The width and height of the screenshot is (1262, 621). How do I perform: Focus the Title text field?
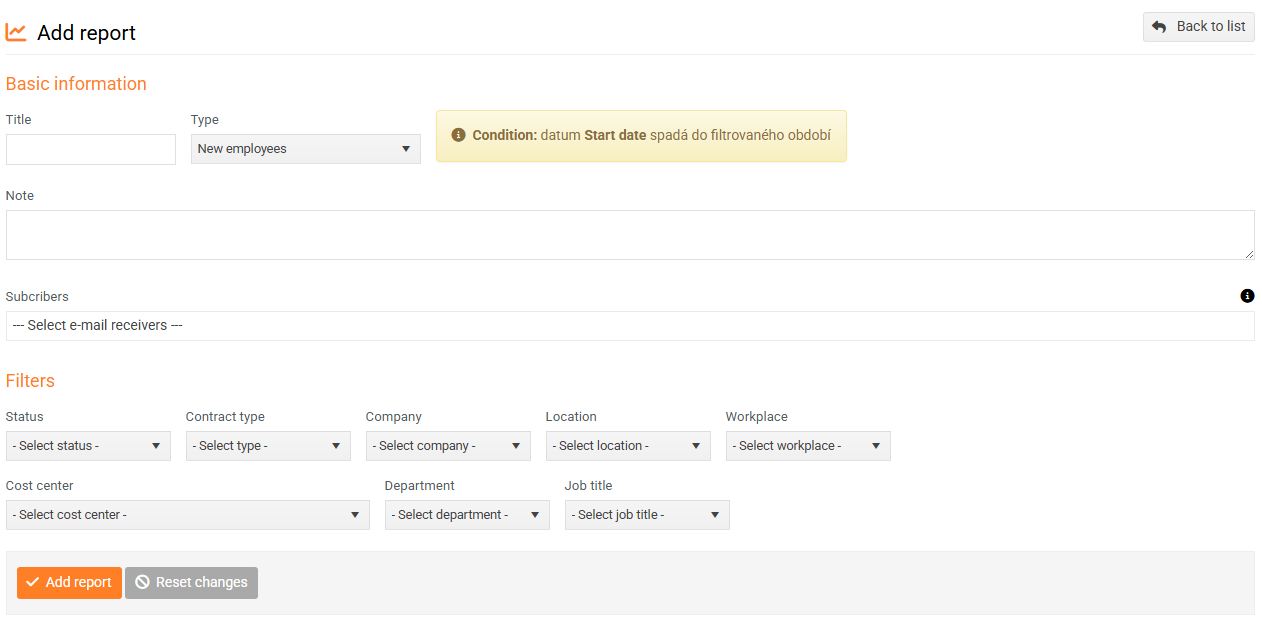click(91, 150)
